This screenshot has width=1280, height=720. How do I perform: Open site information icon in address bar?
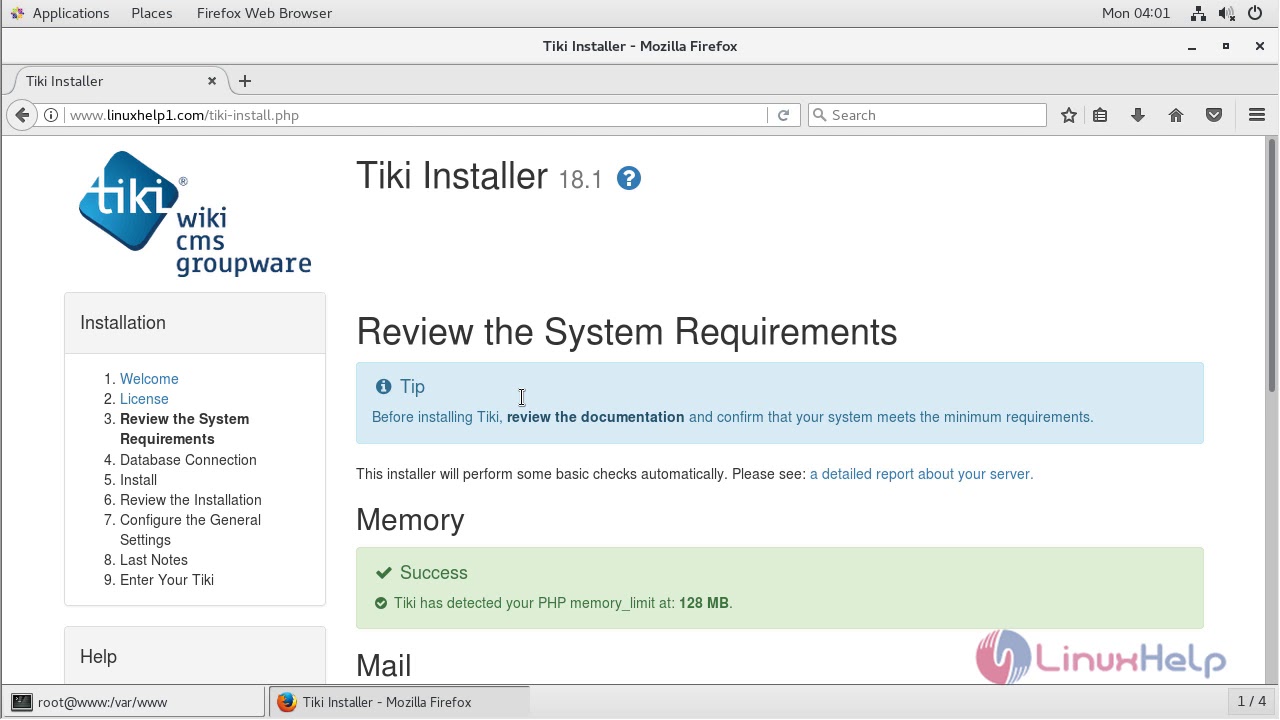pyautogui.click(x=51, y=115)
